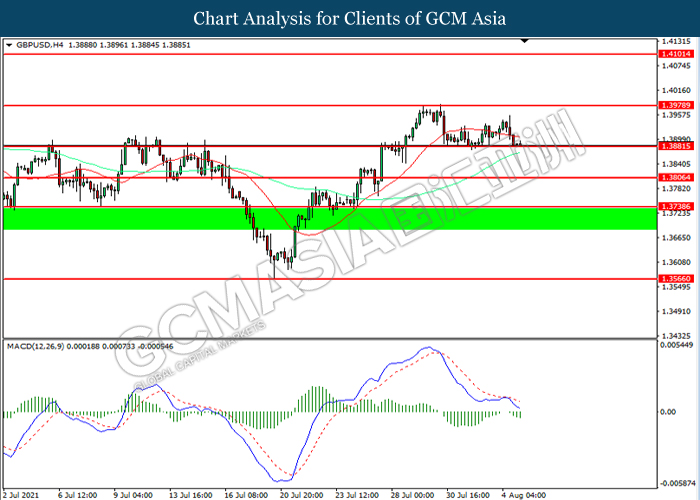The image size is (700, 500).
Task: Select the 1.38815 price level label
Action: (x=676, y=146)
